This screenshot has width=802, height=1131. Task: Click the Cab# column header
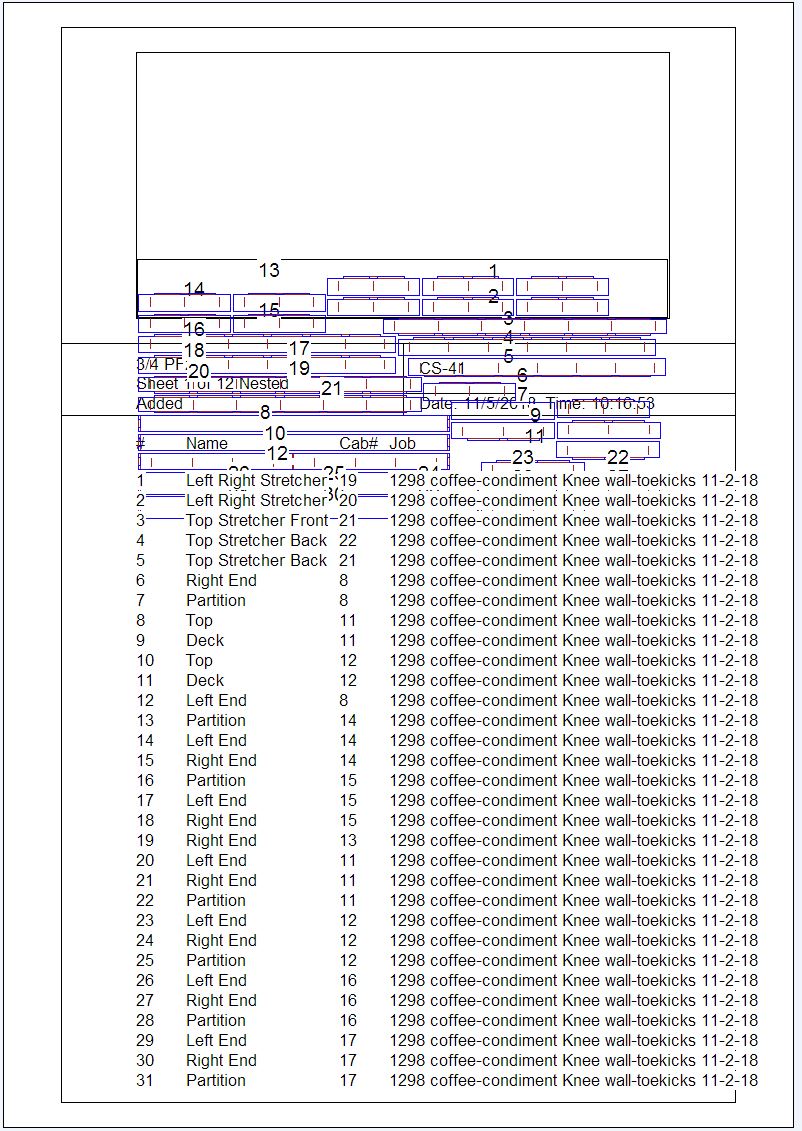[x=358, y=443]
